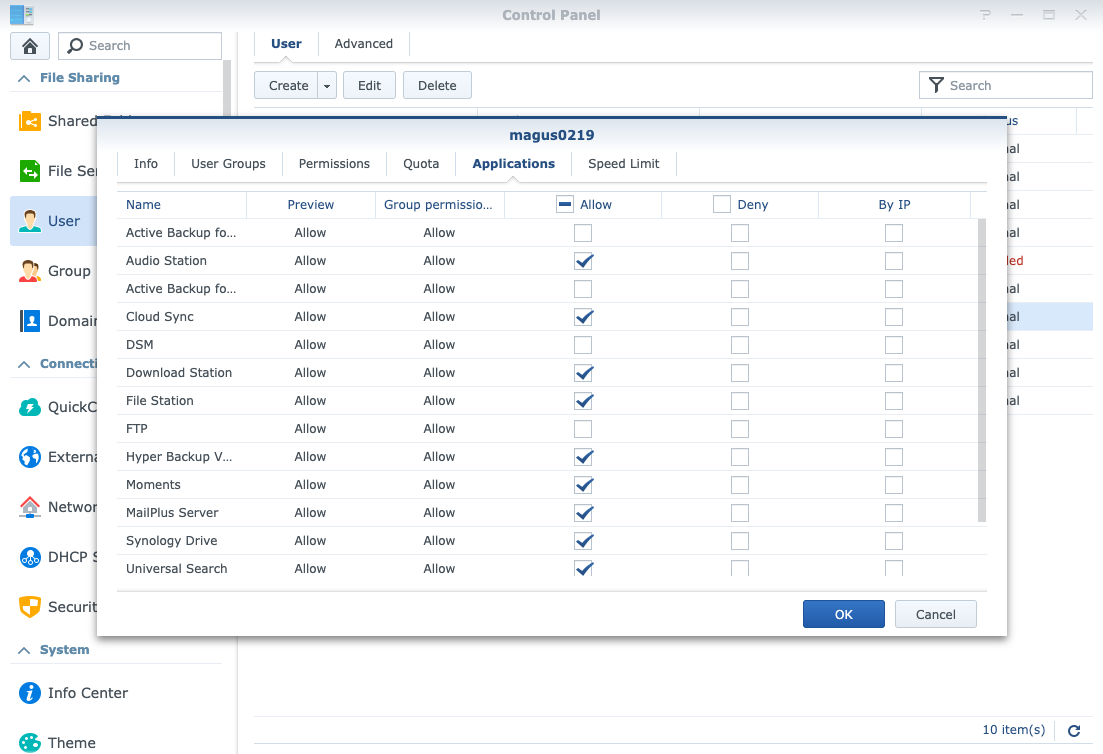Viewport: 1103px width, 754px height.
Task: Open the Speed Limit tab
Action: coord(624,164)
